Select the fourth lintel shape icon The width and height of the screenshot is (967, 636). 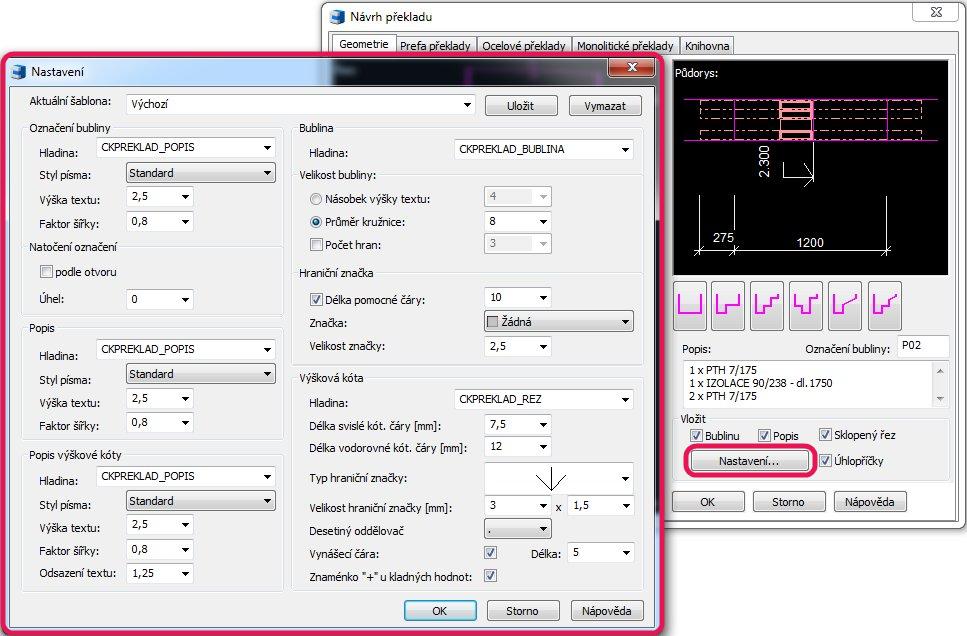tap(806, 305)
